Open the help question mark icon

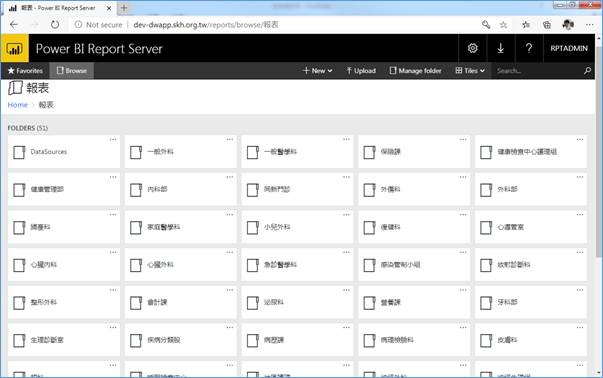529,48
